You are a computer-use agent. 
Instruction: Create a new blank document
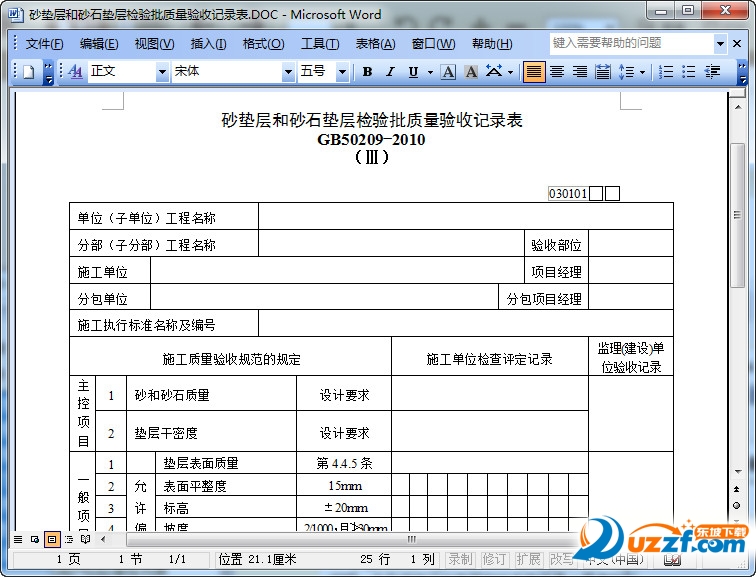28,72
